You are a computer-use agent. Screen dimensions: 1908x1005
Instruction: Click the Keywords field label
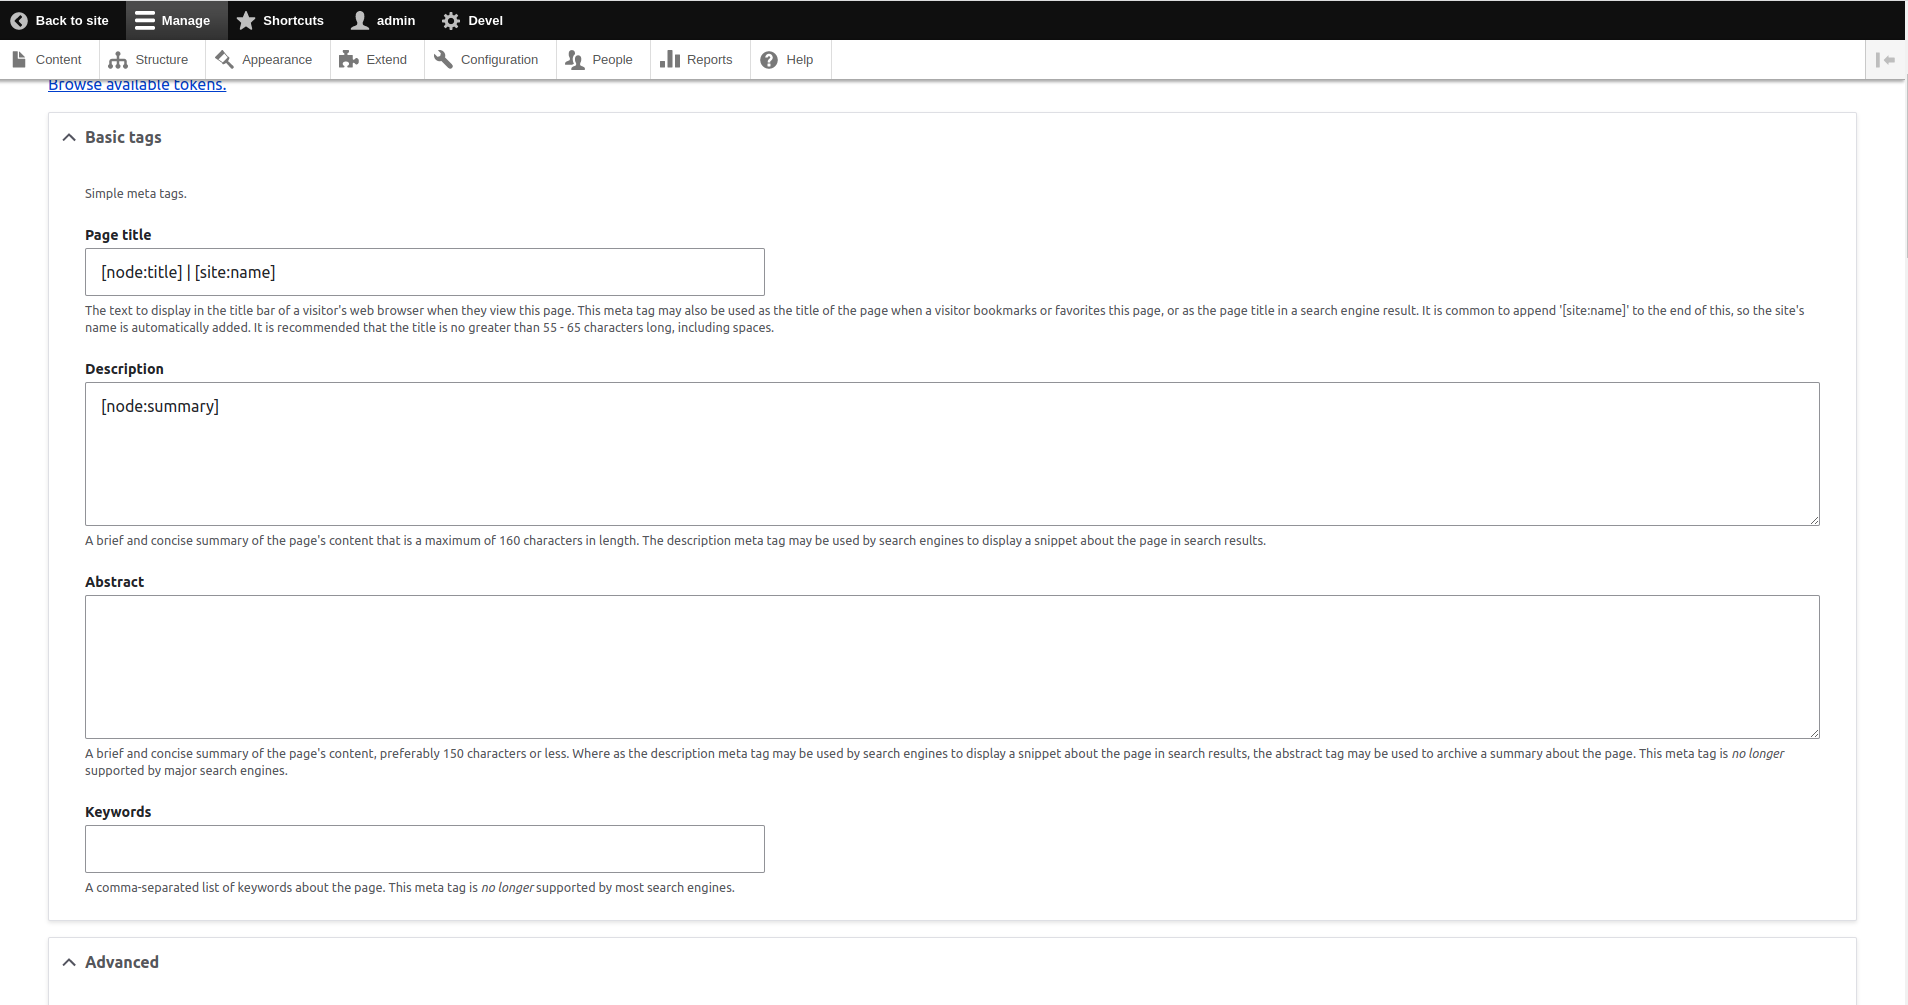[x=118, y=812]
